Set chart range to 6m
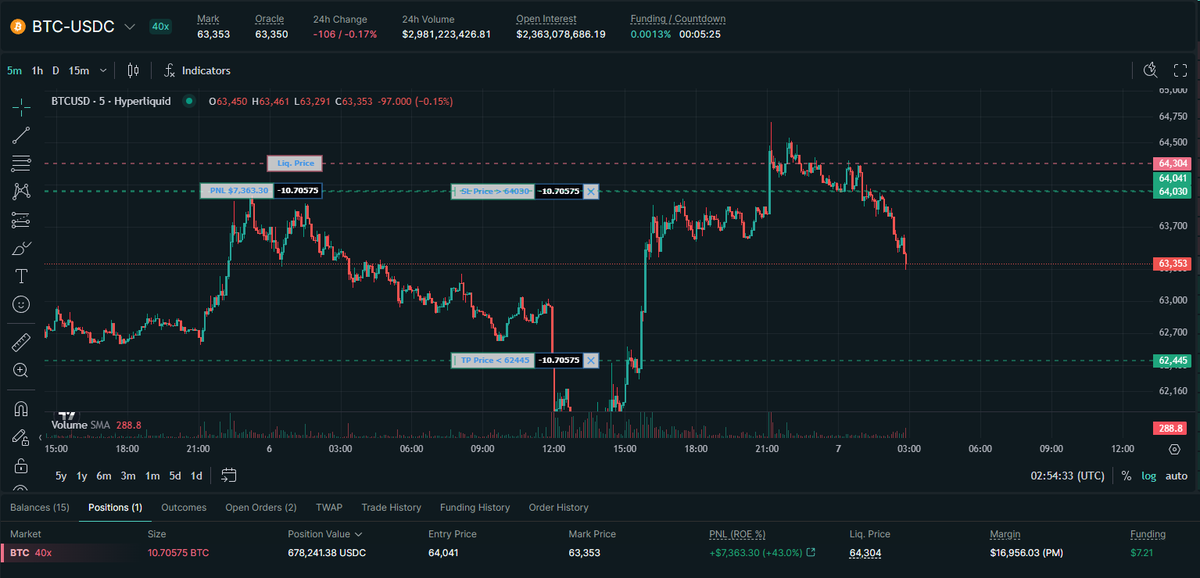1200x578 pixels. coord(103,476)
